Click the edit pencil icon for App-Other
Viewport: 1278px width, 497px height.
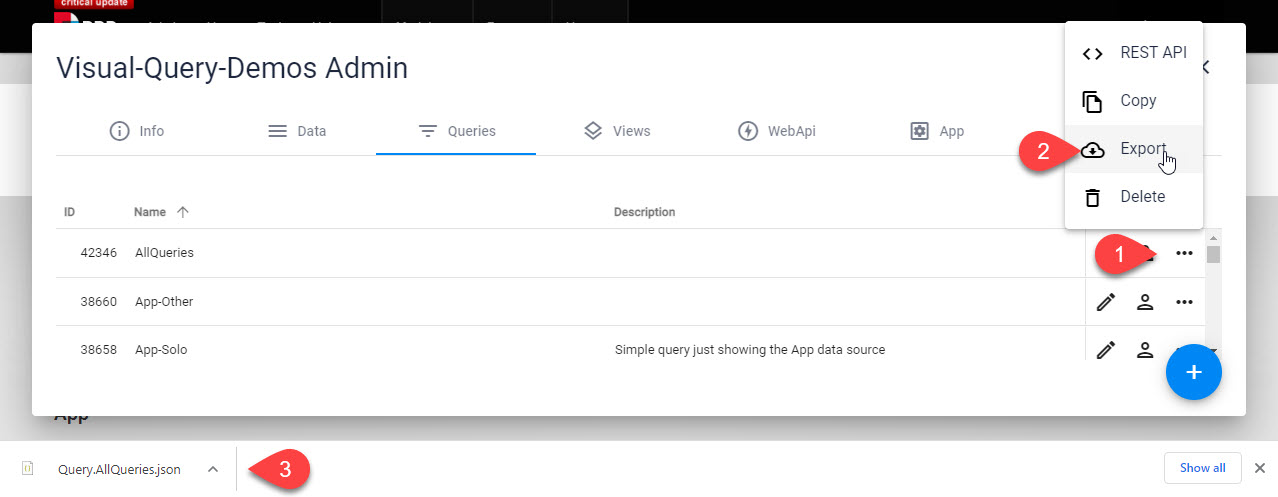pos(1106,302)
